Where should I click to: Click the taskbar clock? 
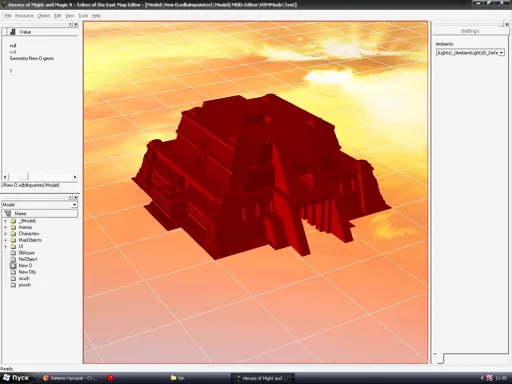501,378
